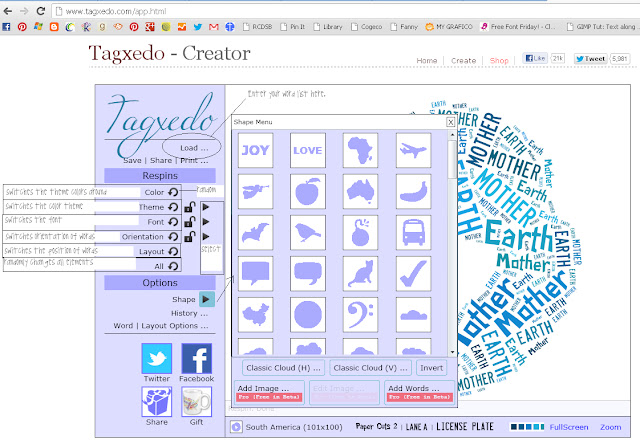Viewport: 640px width, 444px height.
Task: Click the Classic Cloud (V) button
Action: [371, 368]
